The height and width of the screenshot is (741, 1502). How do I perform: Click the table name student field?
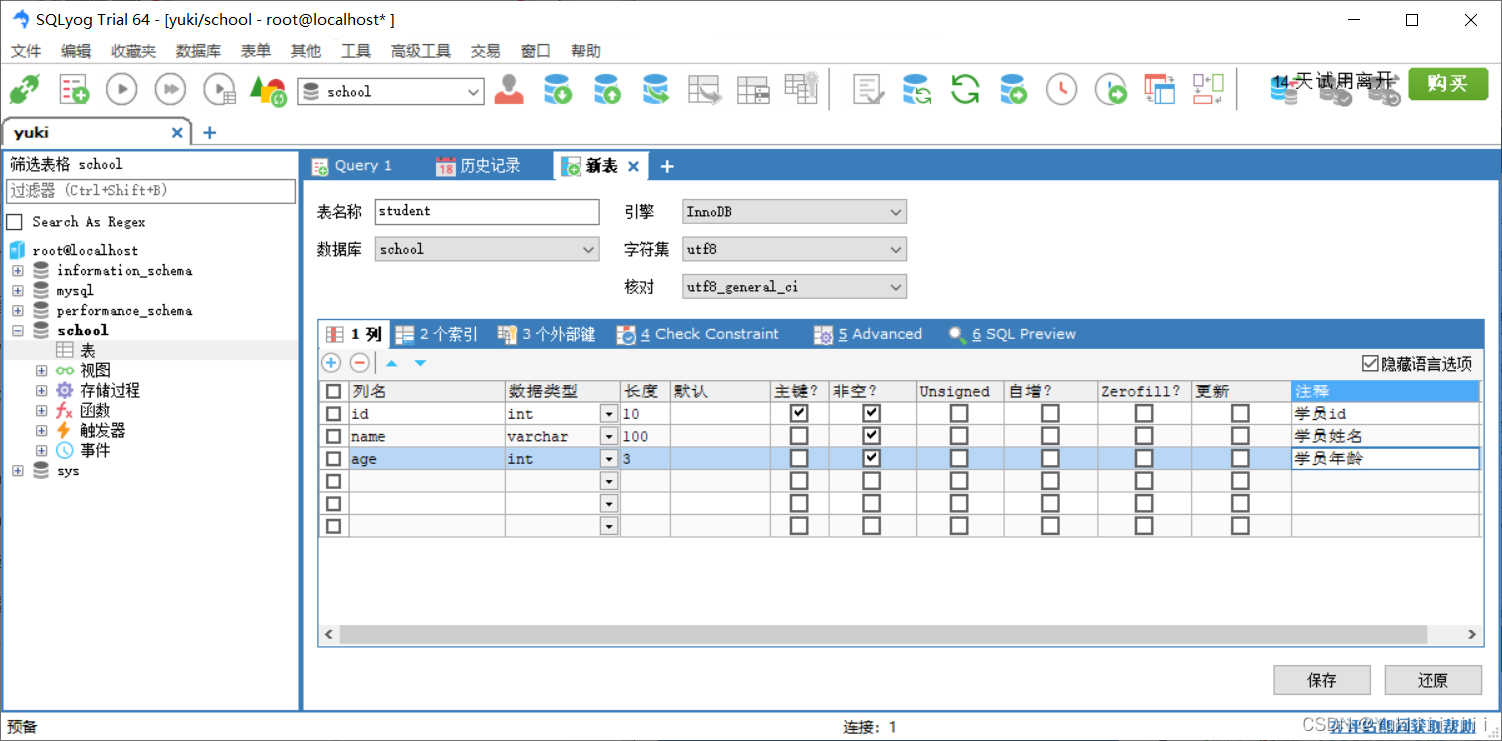487,212
